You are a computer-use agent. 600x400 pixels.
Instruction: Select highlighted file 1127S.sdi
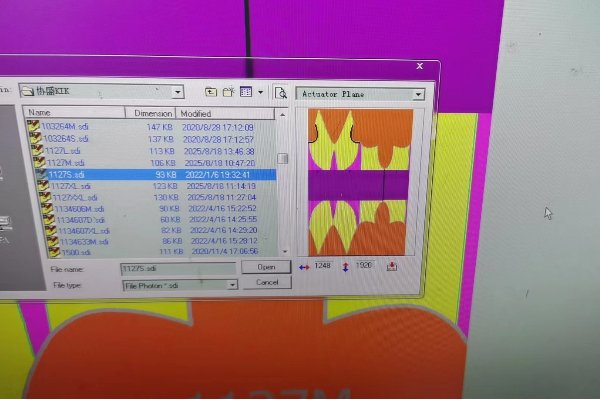point(66,175)
